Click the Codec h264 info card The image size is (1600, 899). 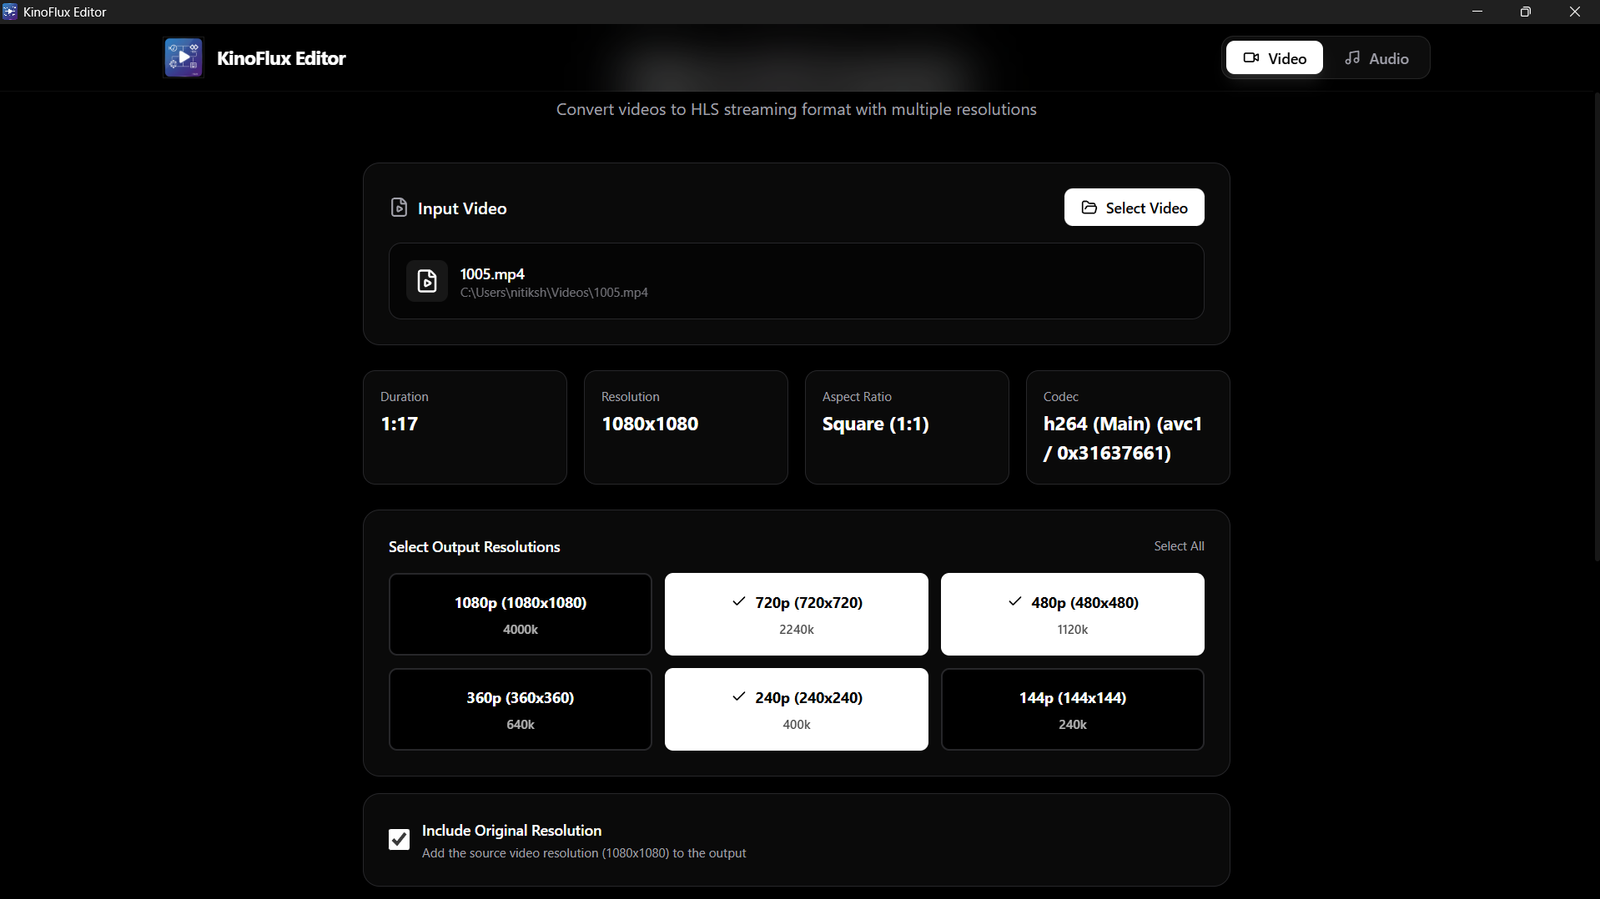click(1127, 427)
